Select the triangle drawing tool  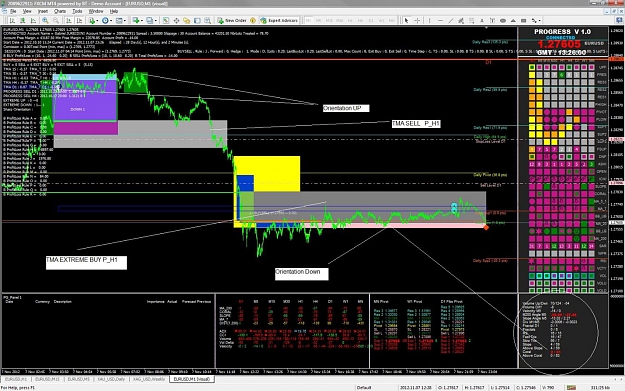pos(513,20)
